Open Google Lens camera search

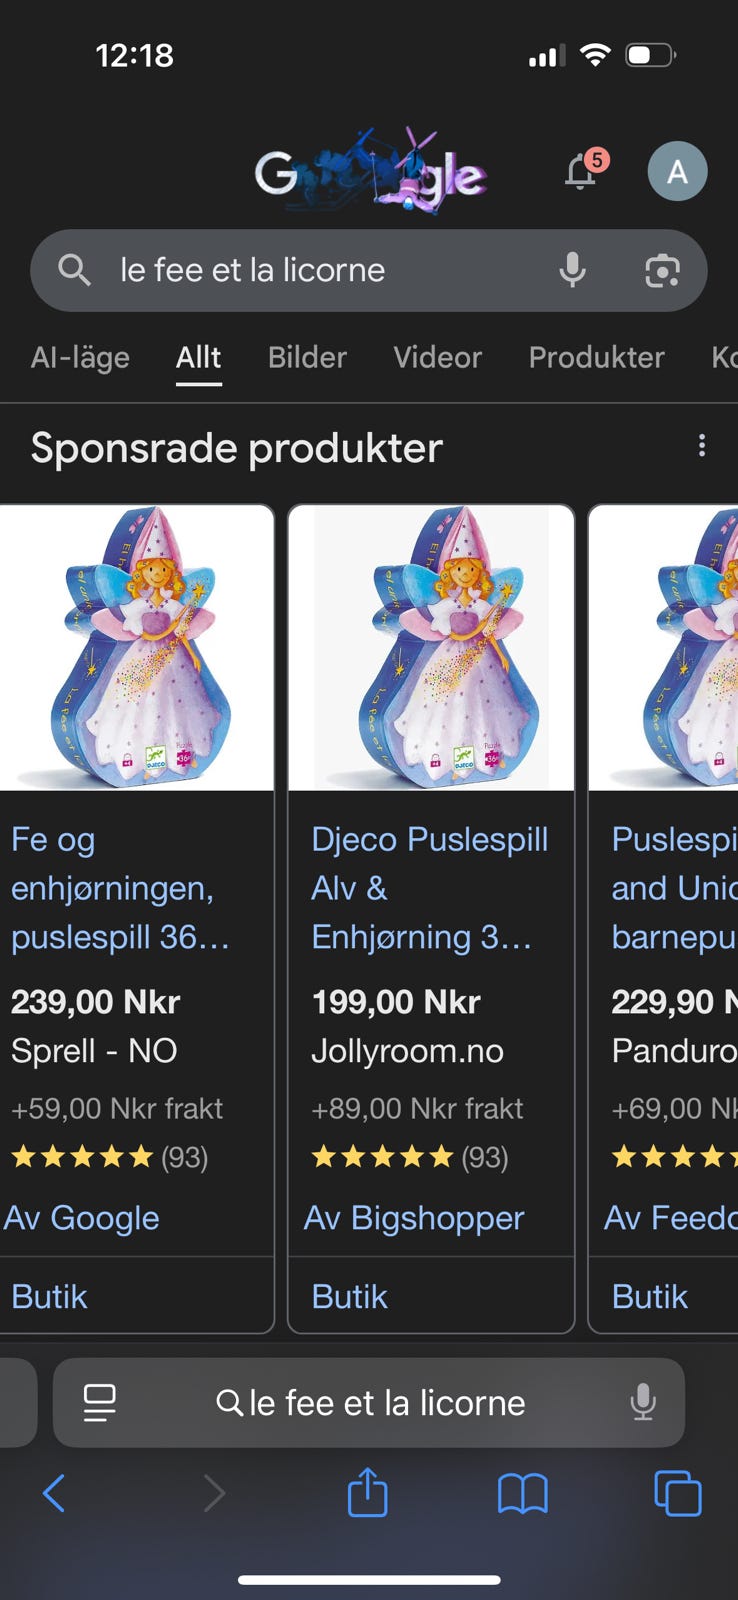pyautogui.click(x=662, y=270)
